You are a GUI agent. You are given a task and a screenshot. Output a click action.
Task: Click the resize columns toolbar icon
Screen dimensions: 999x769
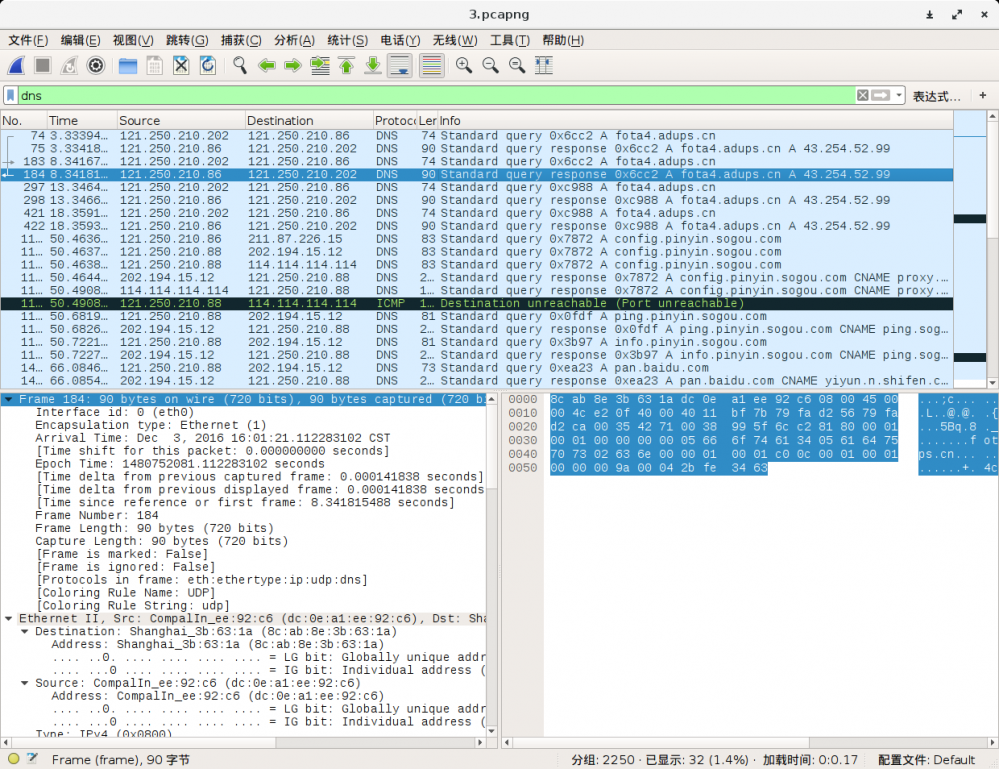point(543,65)
